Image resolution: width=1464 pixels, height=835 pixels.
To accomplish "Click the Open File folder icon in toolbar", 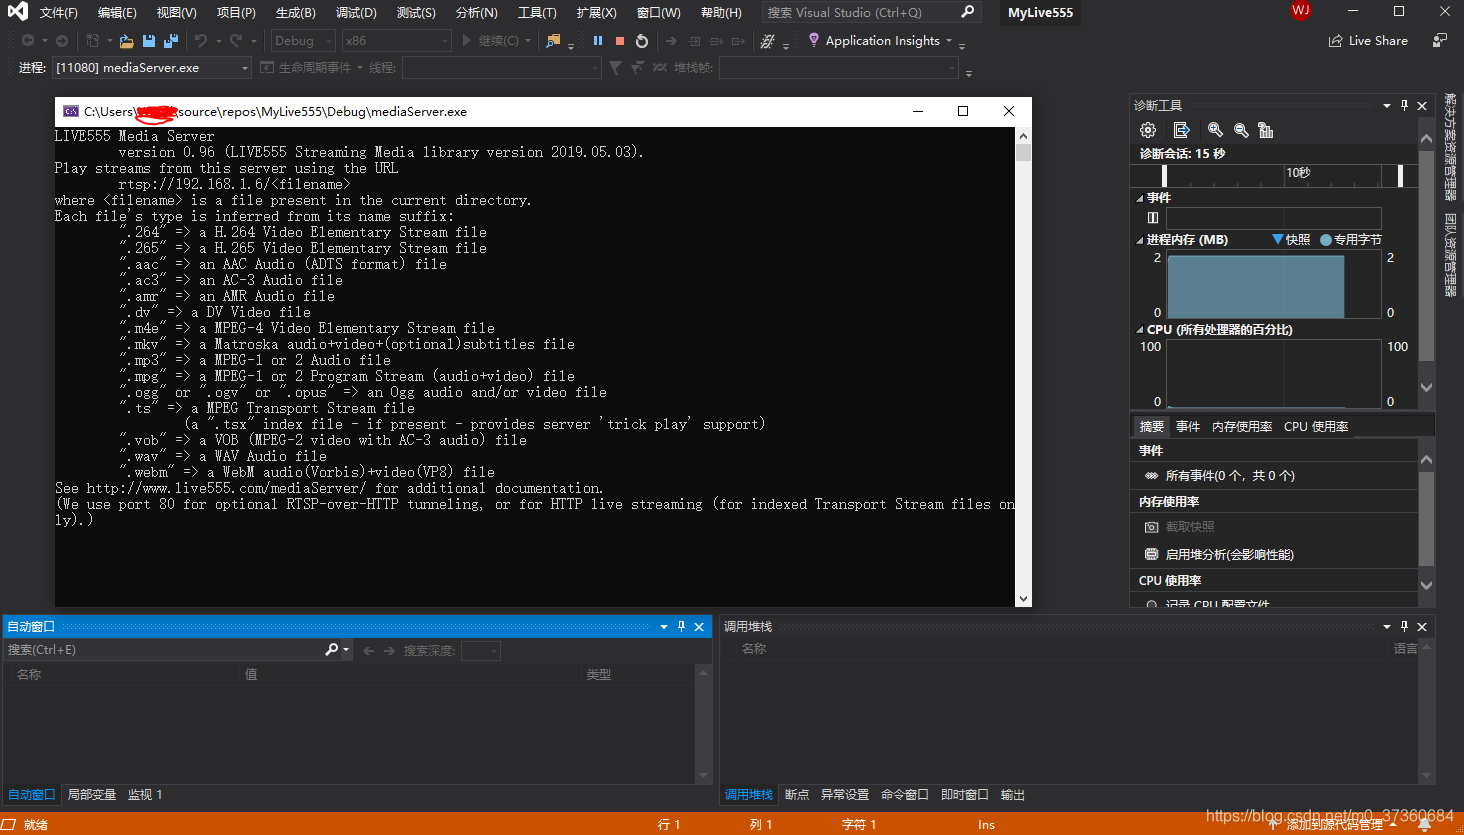I will coord(127,41).
